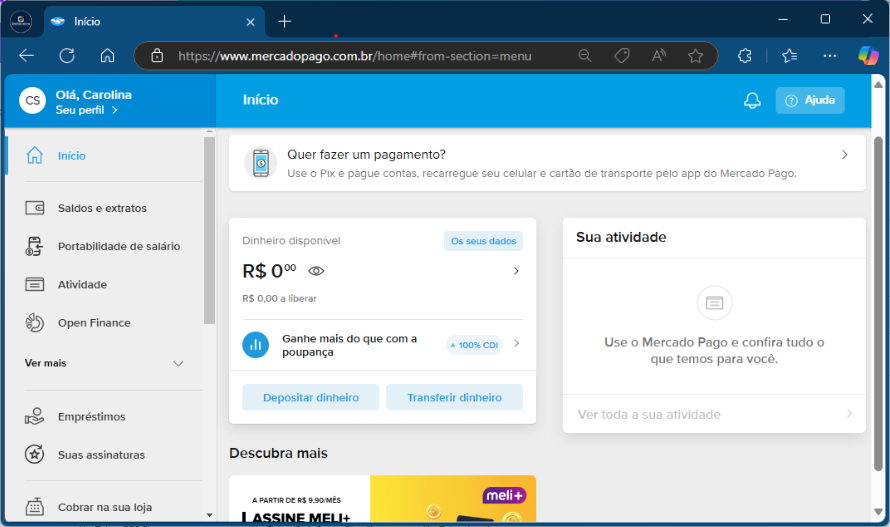Open the zoom out magnifier icon
The image size is (890, 527).
585,56
